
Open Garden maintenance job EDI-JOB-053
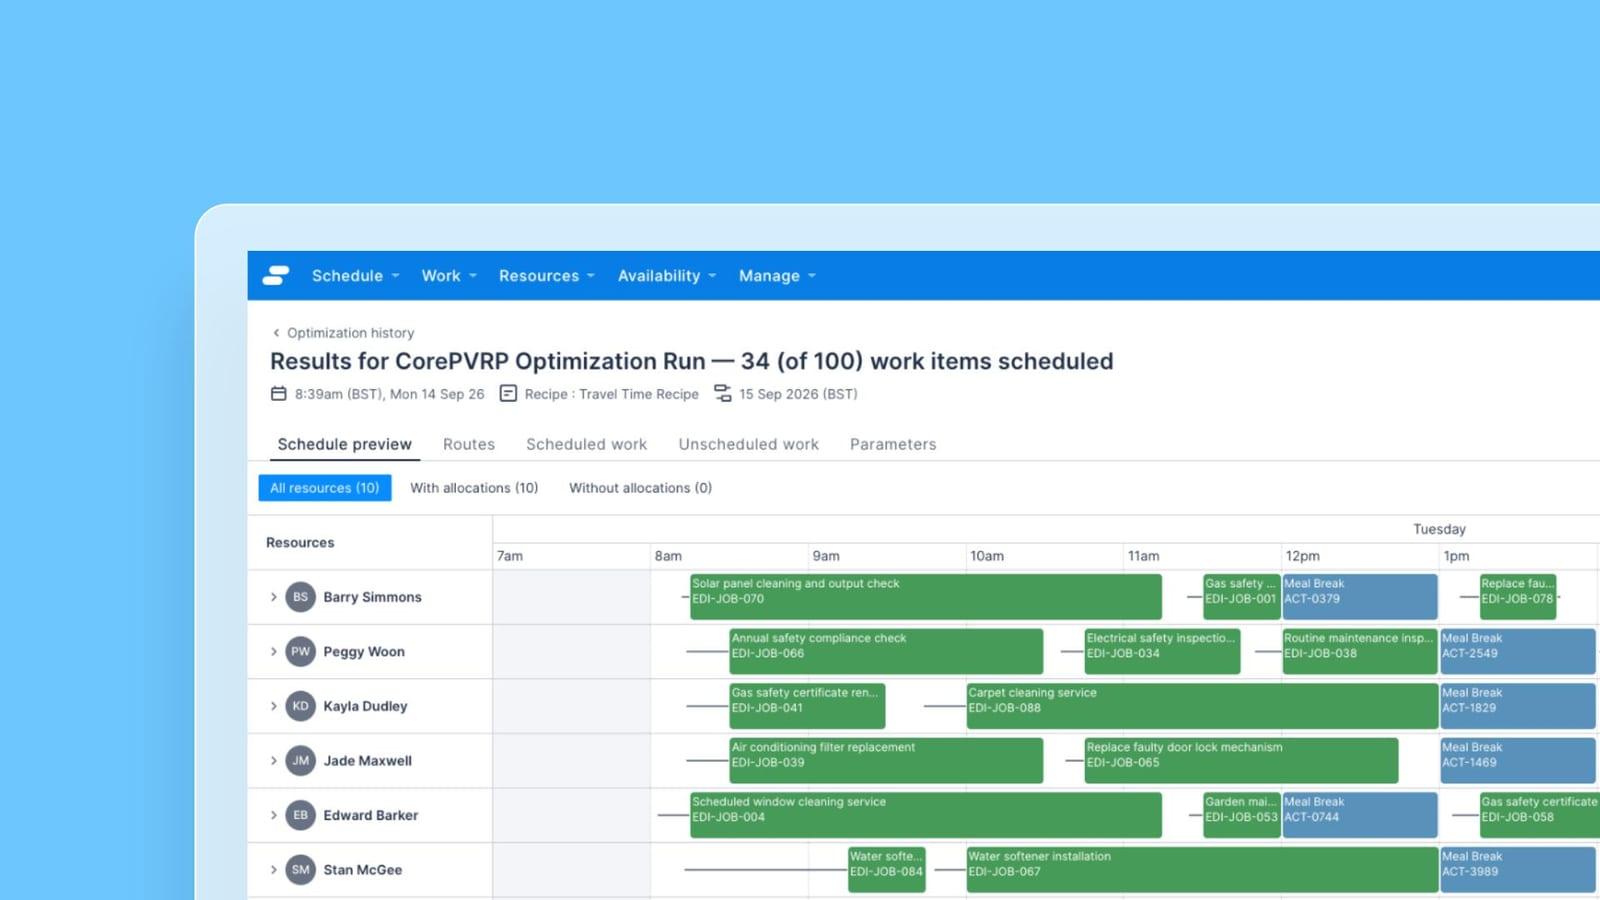click(1241, 815)
